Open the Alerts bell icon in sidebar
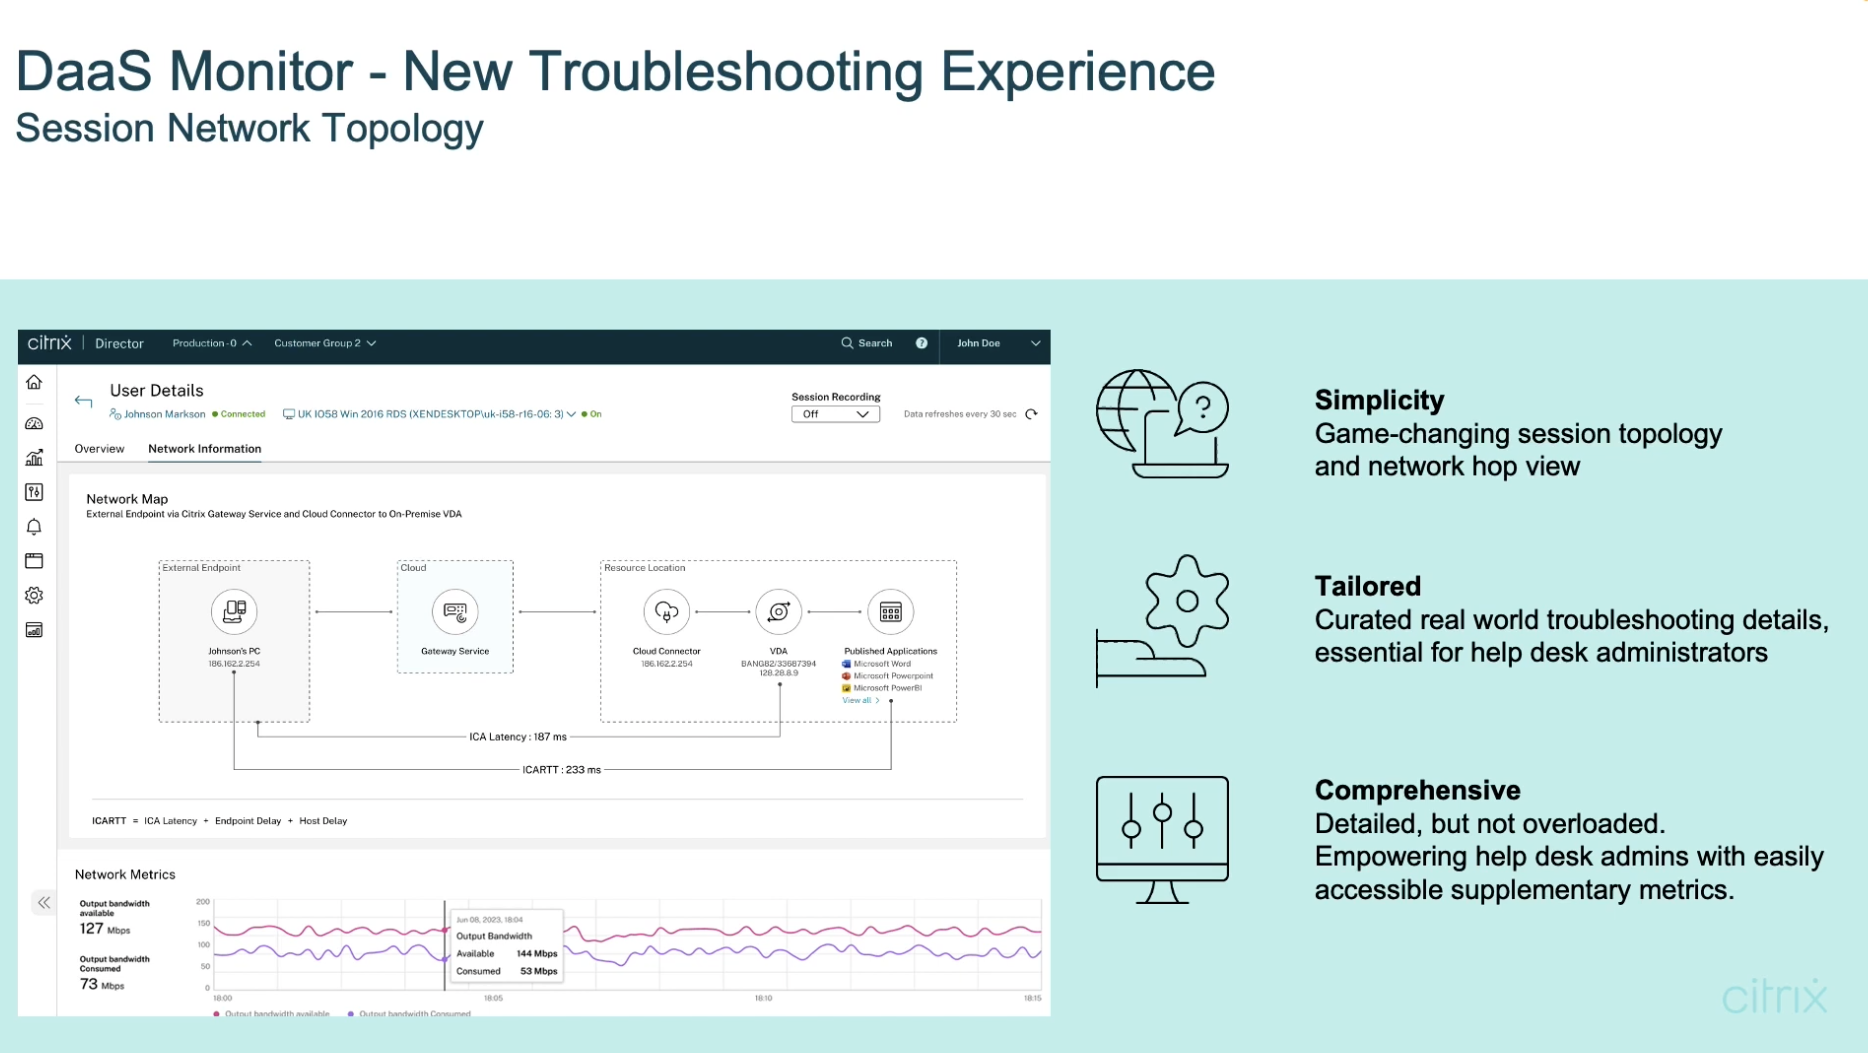The image size is (1868, 1056). coord(34,527)
